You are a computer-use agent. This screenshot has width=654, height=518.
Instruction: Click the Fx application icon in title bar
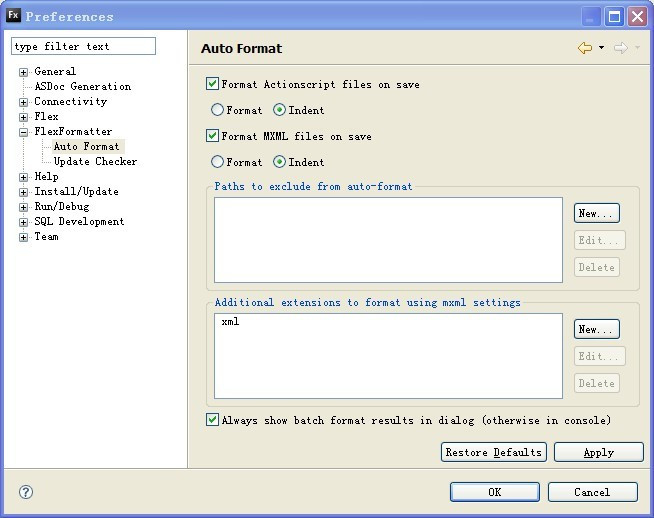(x=13, y=16)
